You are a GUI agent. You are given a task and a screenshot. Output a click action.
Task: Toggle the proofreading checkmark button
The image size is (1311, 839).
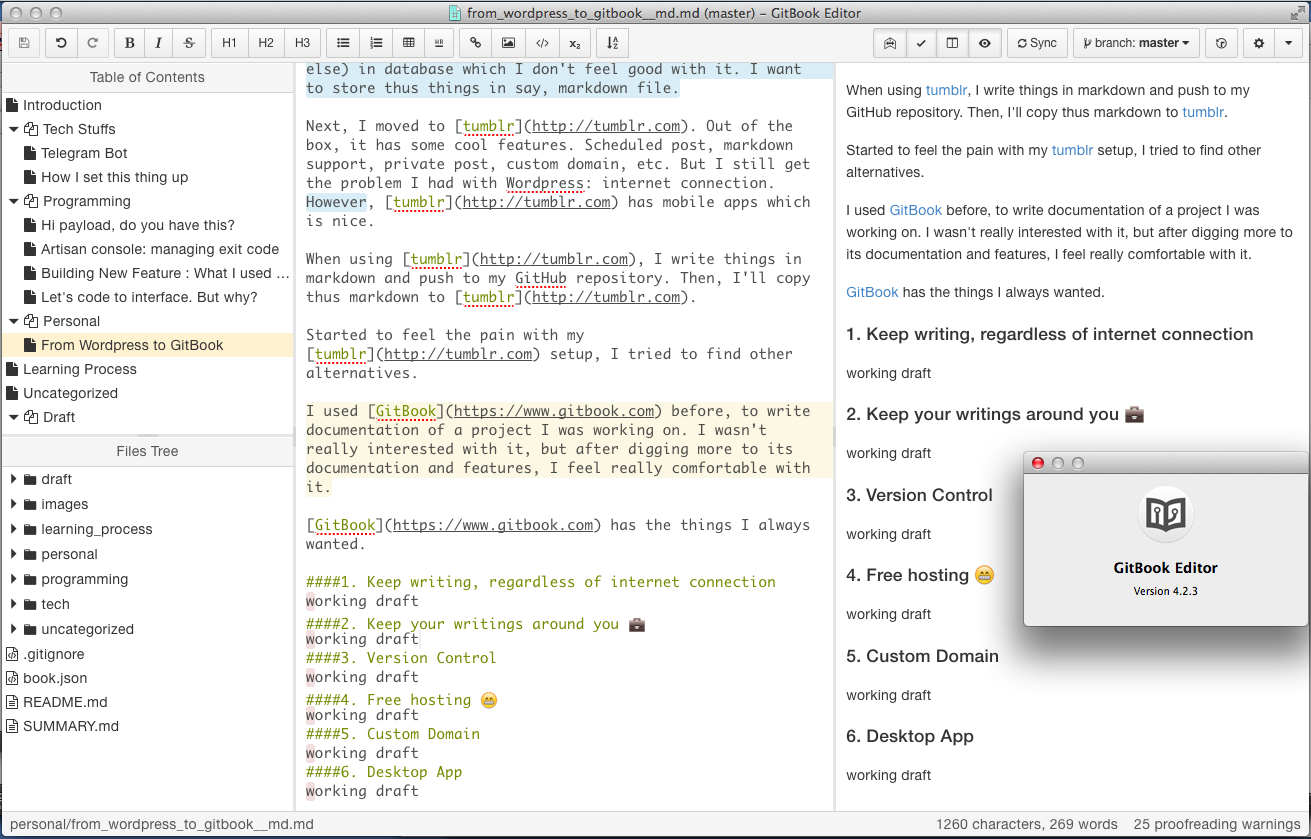[921, 43]
